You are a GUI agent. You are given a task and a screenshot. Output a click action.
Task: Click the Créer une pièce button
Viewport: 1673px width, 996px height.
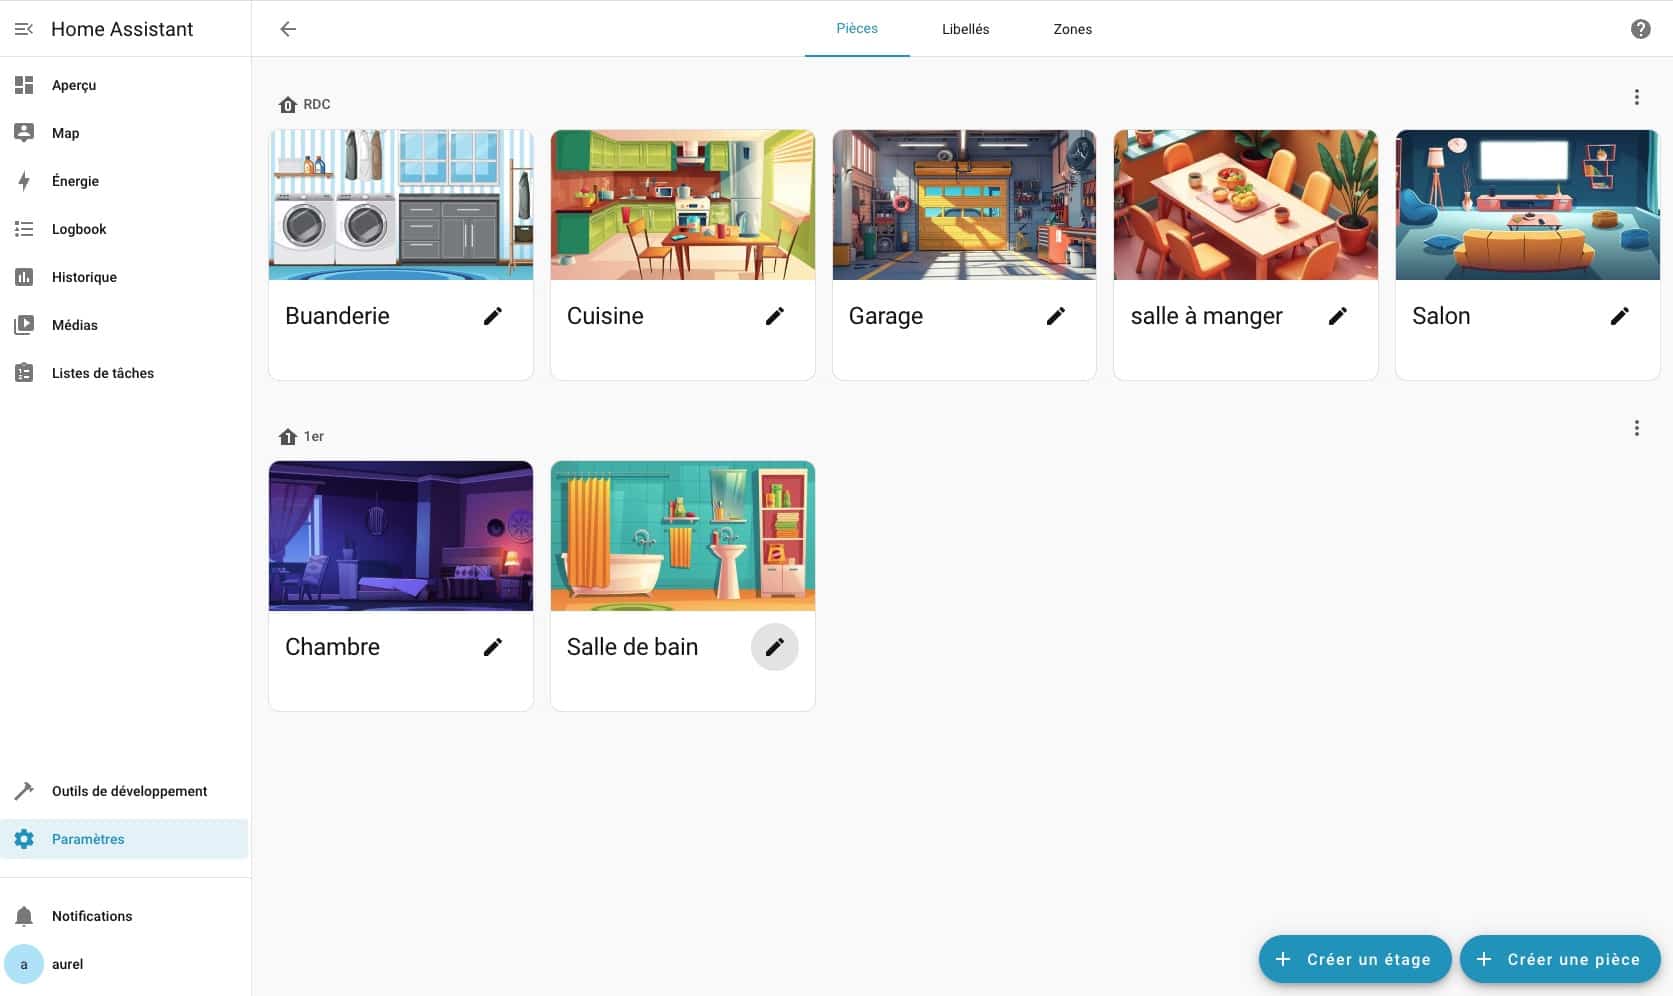pos(1560,959)
